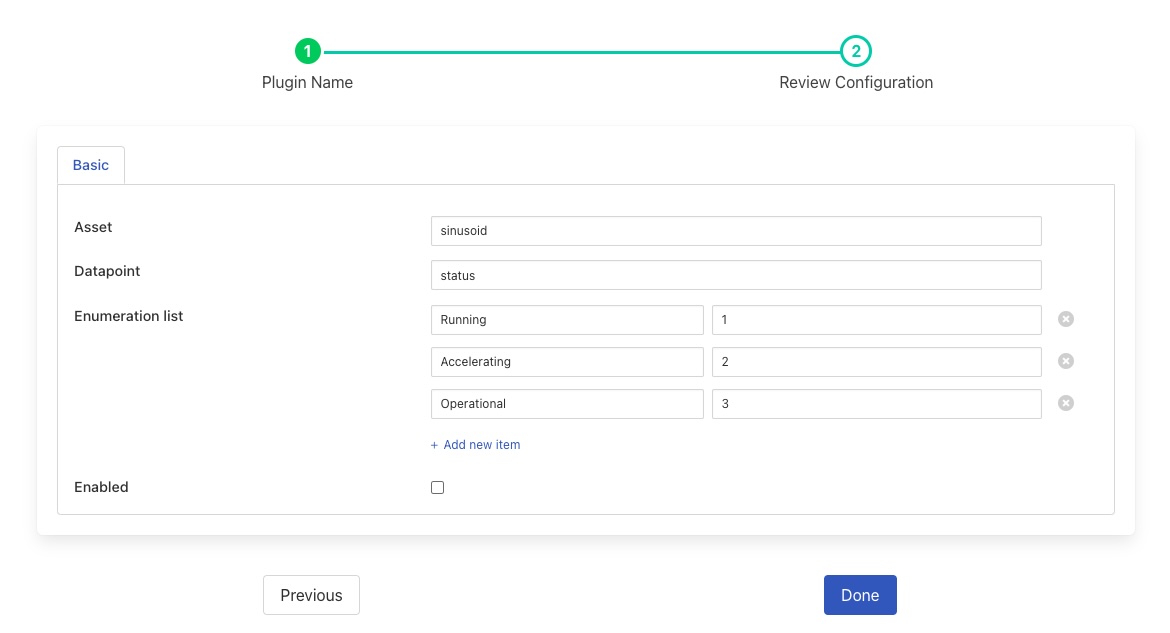This screenshot has height=633, width=1170.
Task: Switch to the Basic tab
Action: 91,165
